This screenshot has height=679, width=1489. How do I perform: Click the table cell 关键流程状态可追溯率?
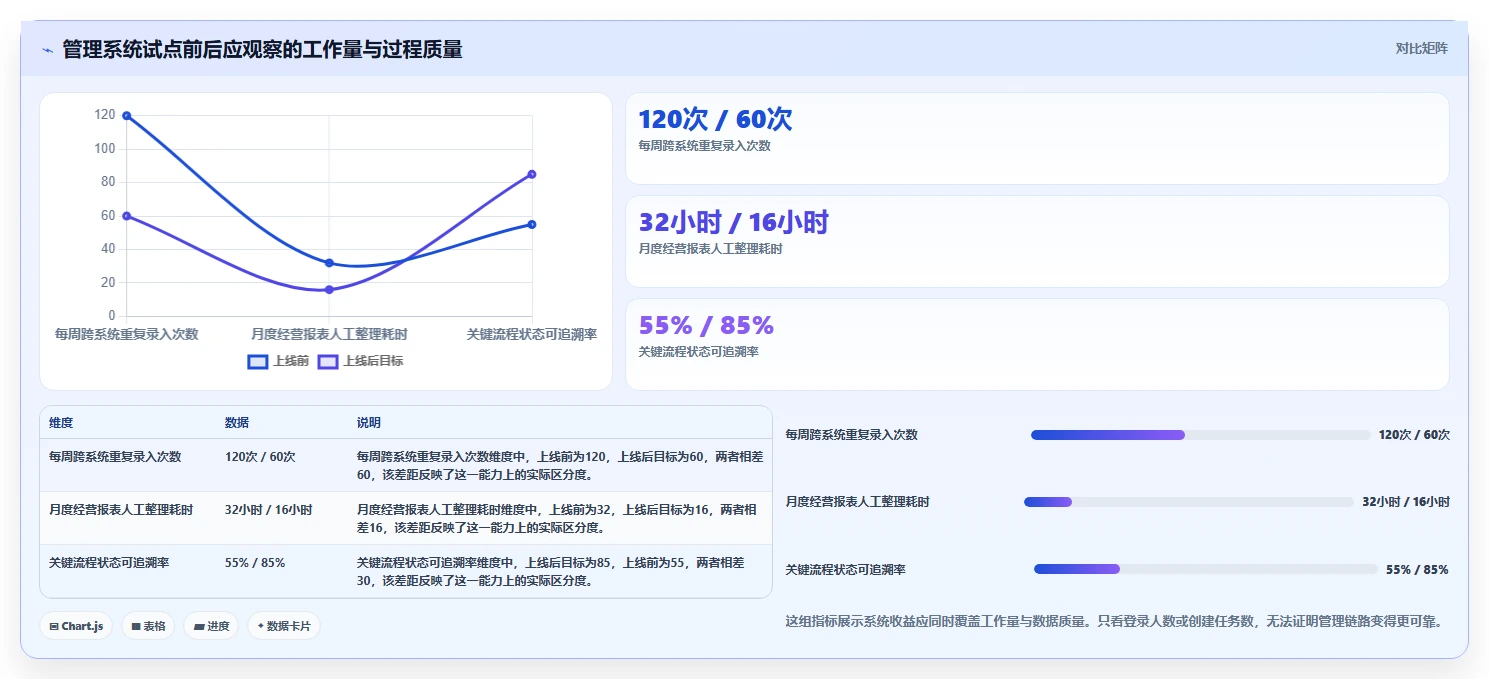click(109, 562)
